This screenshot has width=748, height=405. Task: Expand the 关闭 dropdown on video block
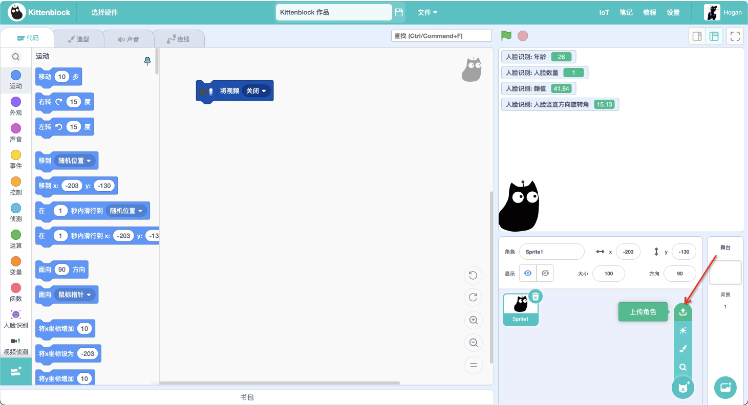pos(257,91)
